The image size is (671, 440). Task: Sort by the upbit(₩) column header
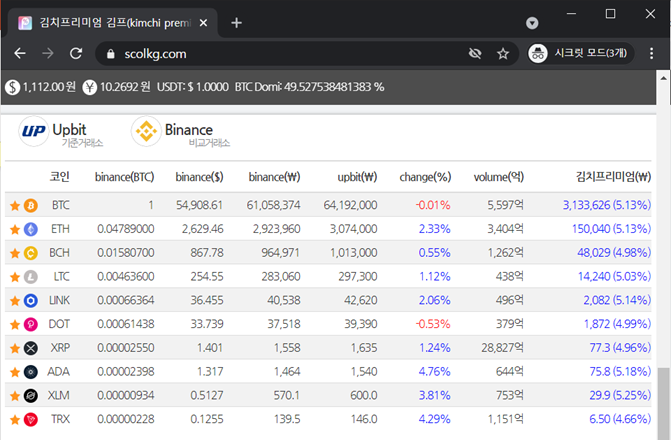357,177
